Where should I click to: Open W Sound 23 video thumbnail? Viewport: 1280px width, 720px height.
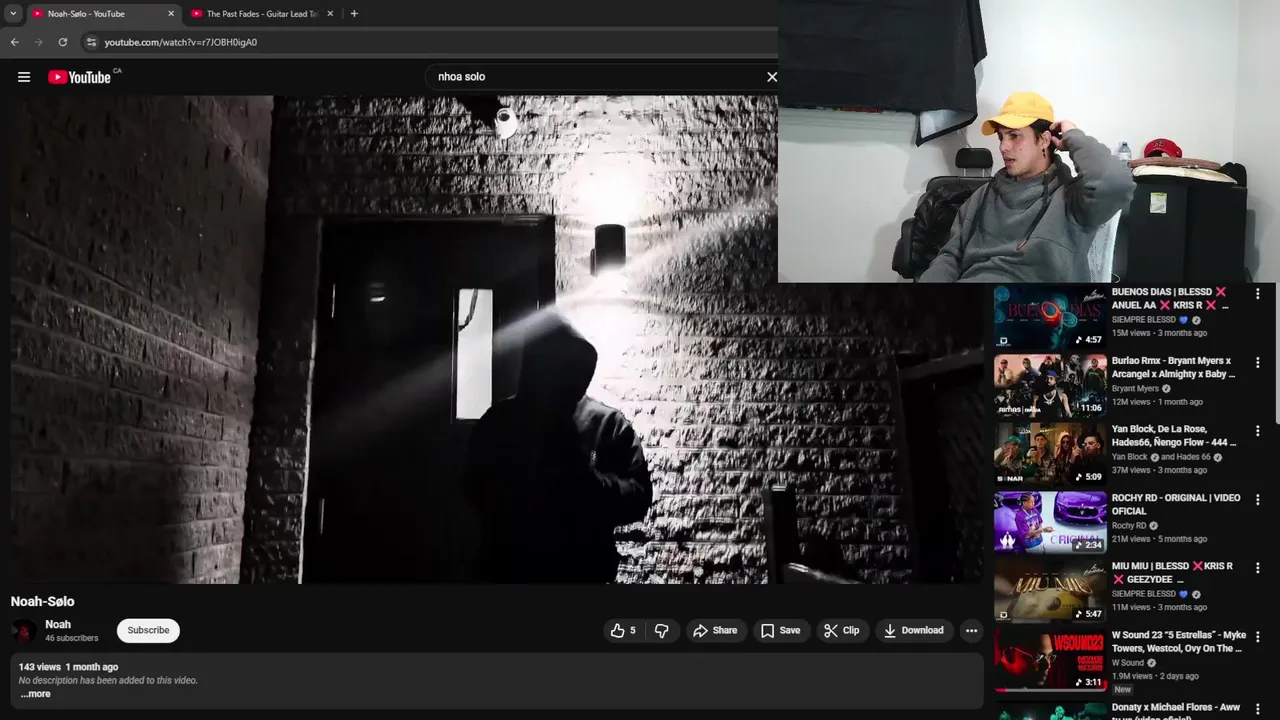pos(1050,659)
